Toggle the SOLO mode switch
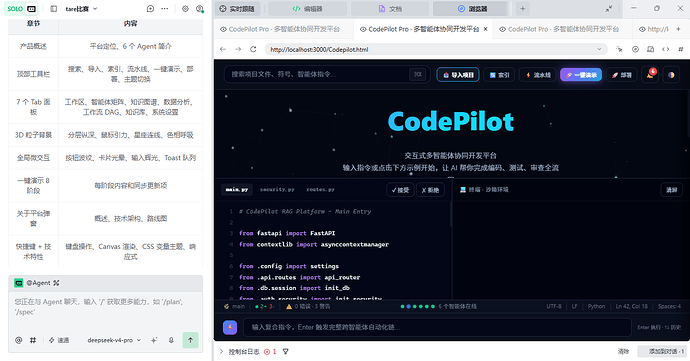The height and width of the screenshot is (361, 690). 21,9
